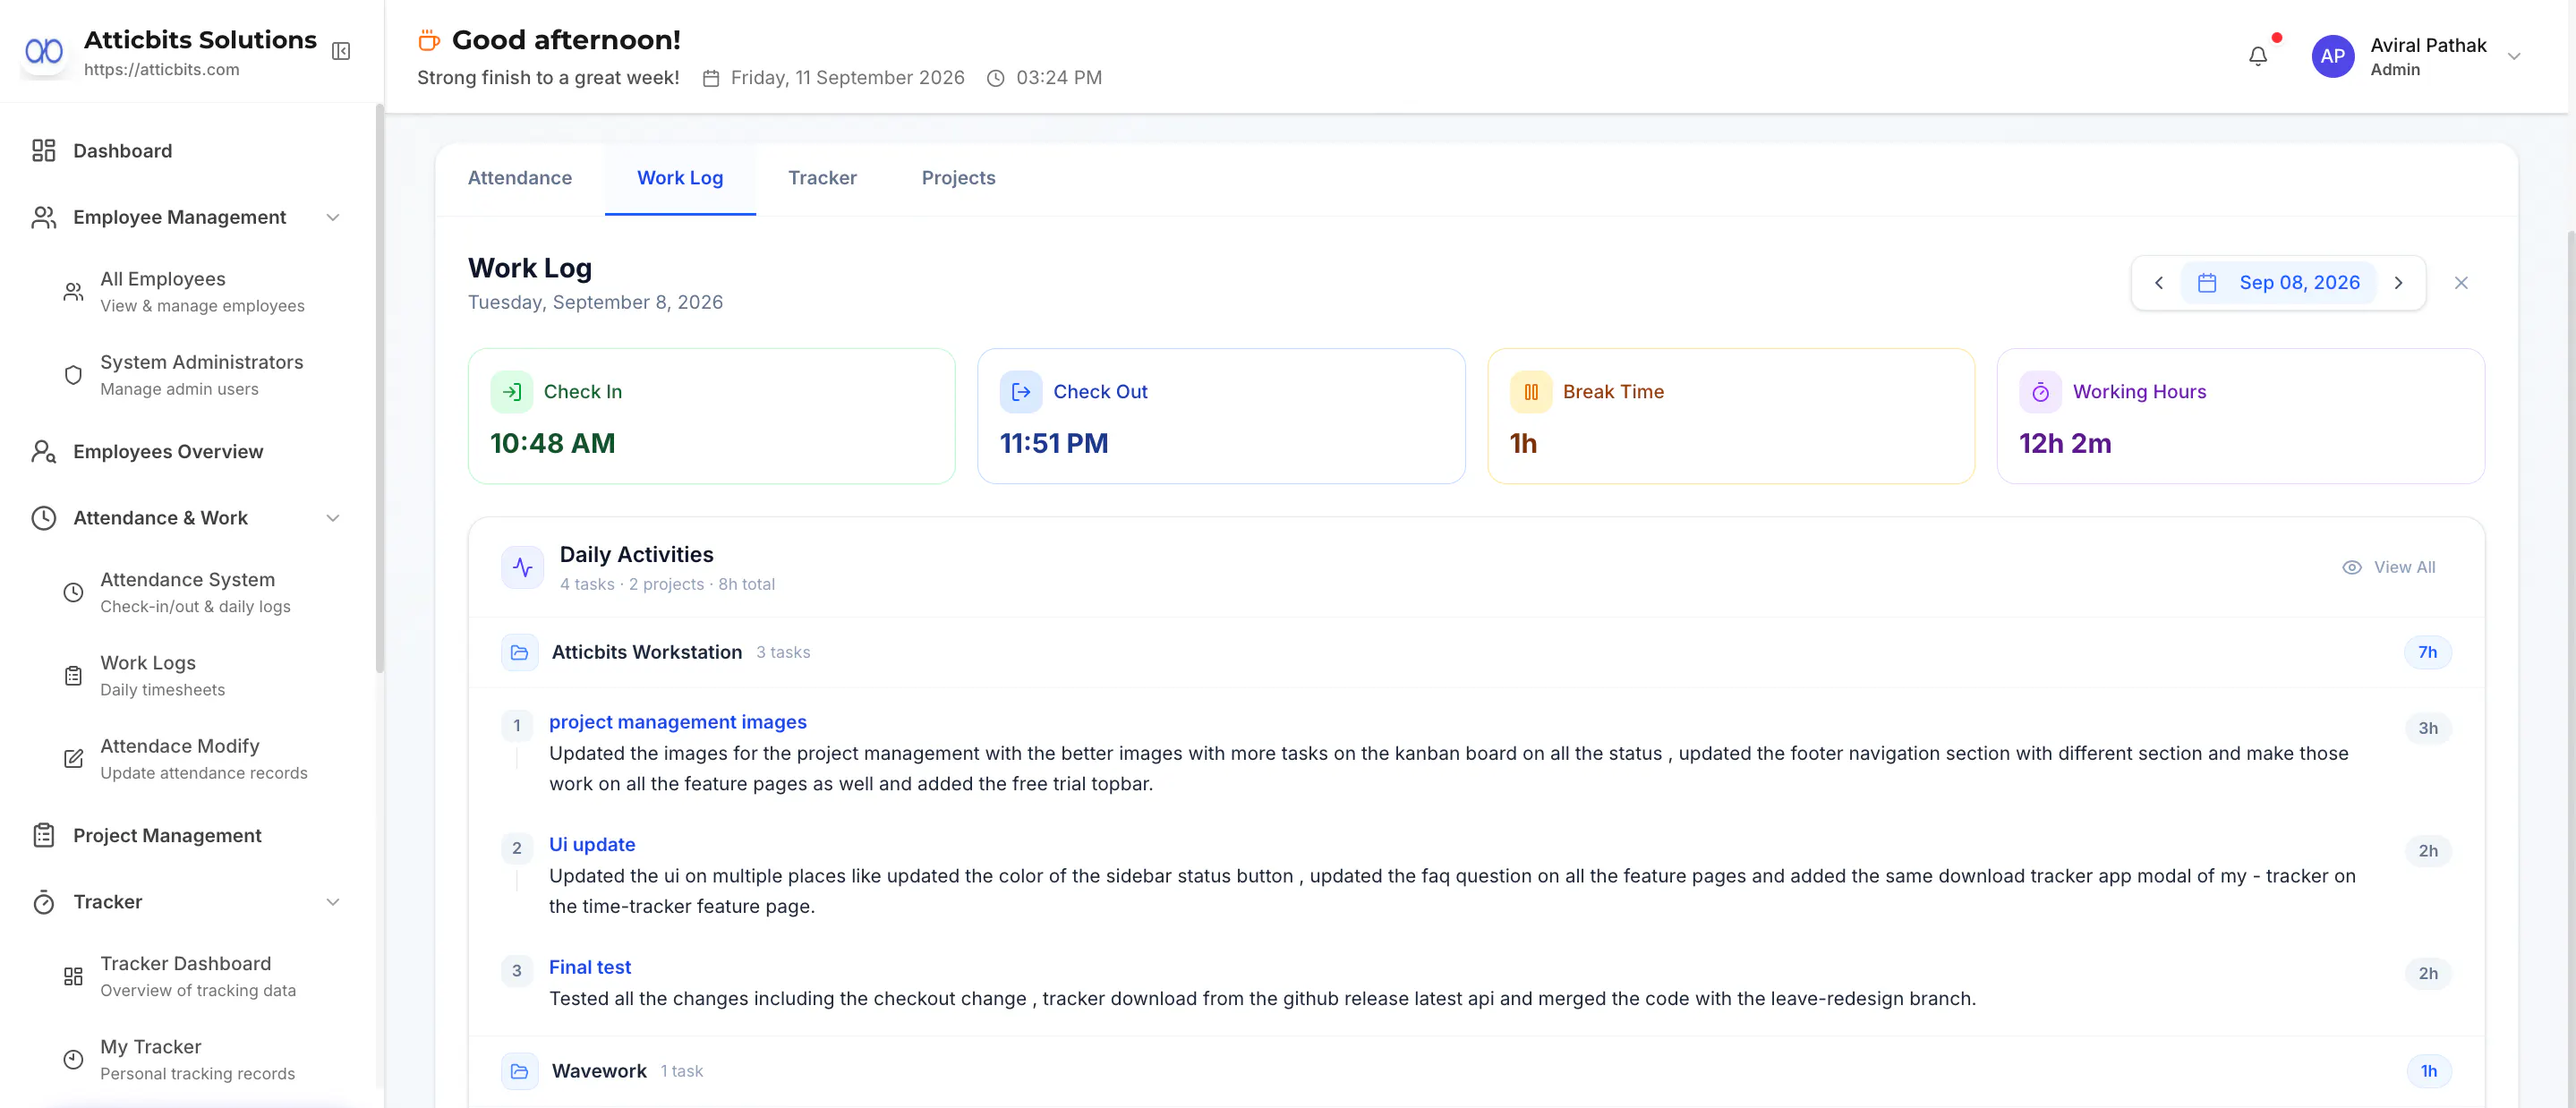Click the Daily Activities pulse icon
This screenshot has height=1108, width=2576.
point(523,567)
